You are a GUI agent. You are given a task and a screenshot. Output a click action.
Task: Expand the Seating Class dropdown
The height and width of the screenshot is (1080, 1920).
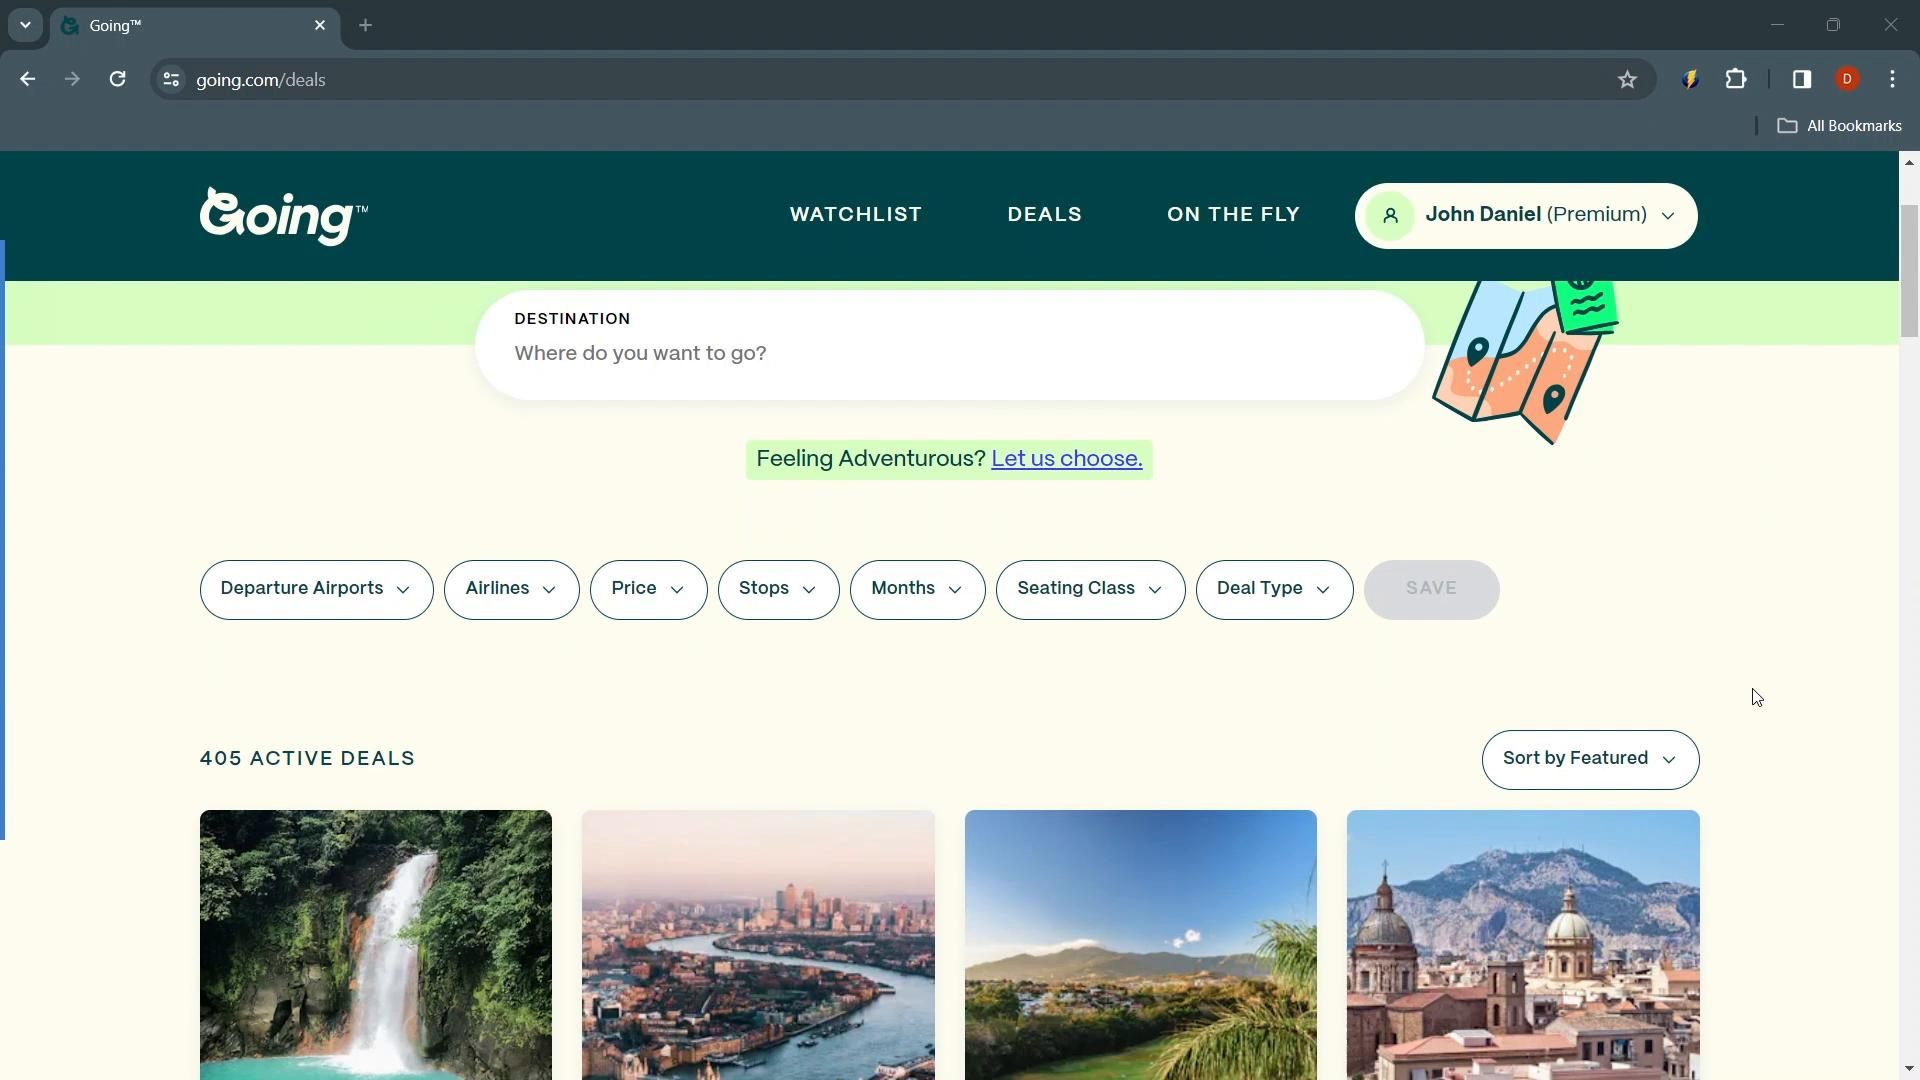pyautogui.click(x=1090, y=589)
